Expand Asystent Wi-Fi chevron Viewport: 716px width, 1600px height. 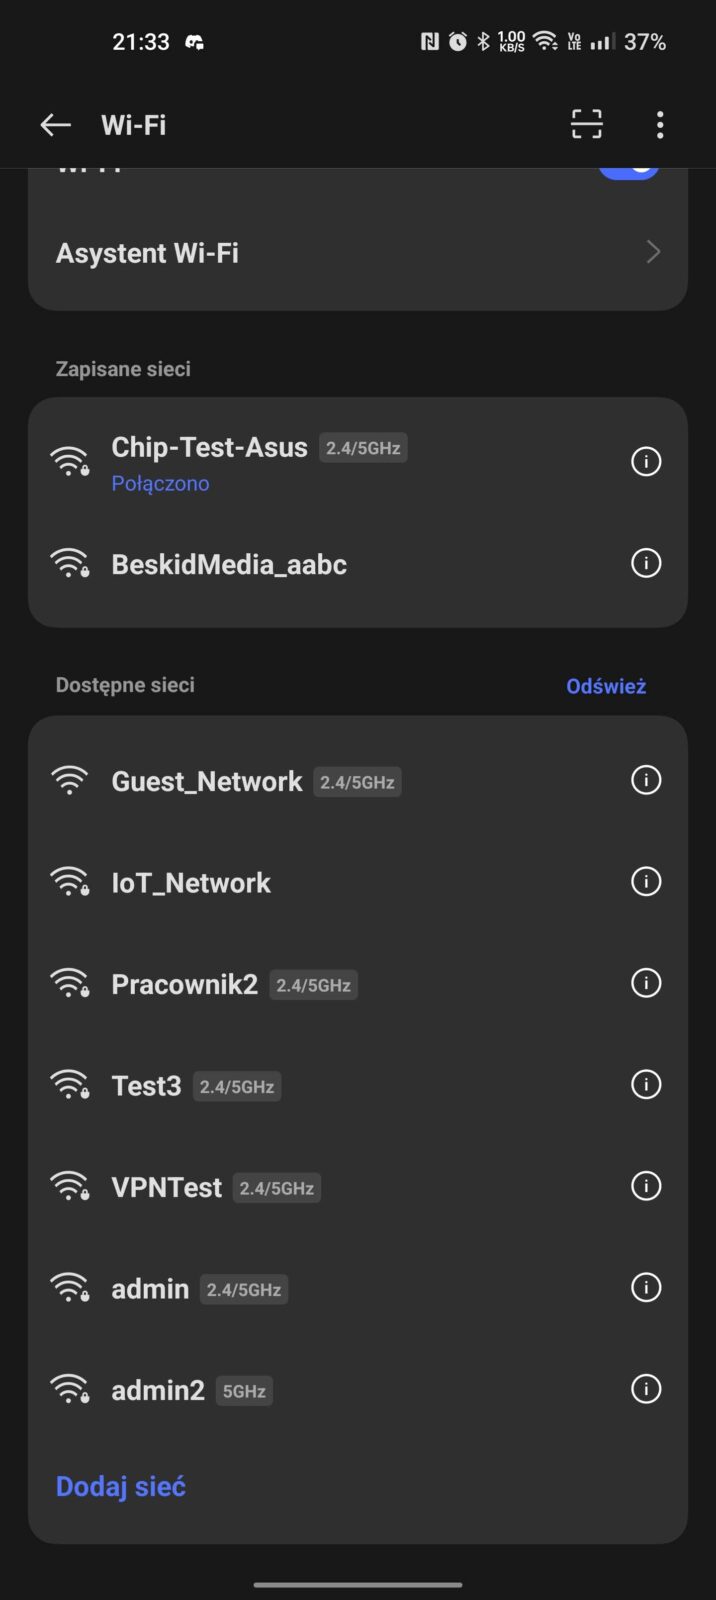[x=653, y=252]
